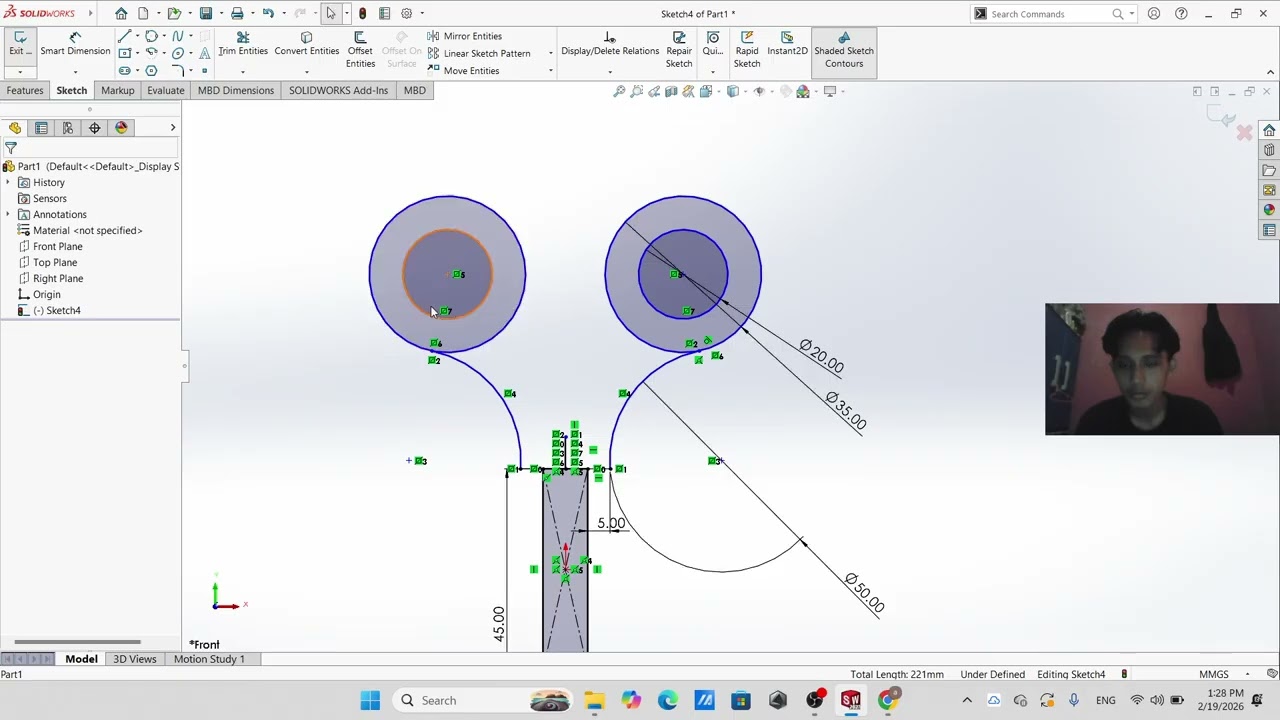Screen dimensions: 1280x720
Task: Expand the Annotations tree node
Action: 8,214
